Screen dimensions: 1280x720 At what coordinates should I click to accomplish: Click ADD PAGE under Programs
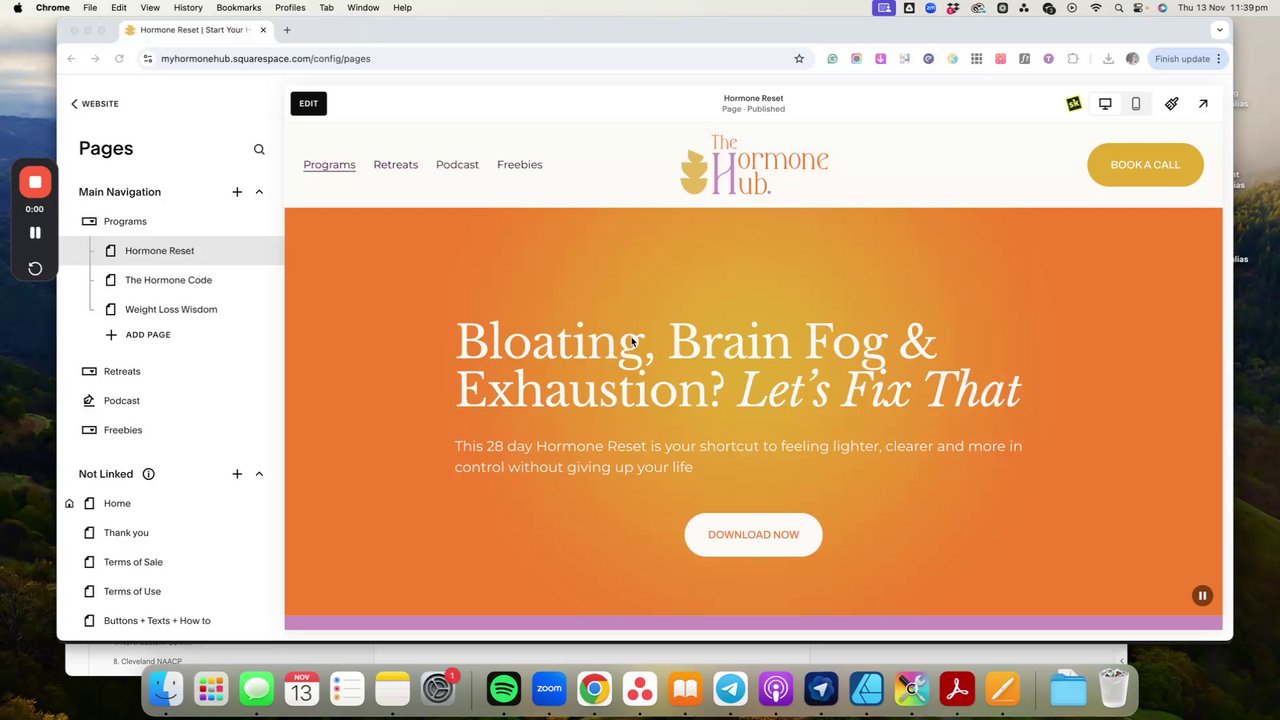(x=138, y=335)
